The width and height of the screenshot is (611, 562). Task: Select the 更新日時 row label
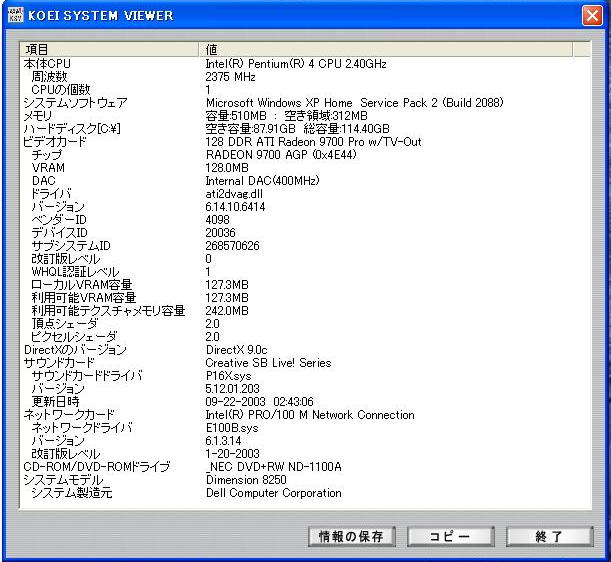point(56,402)
